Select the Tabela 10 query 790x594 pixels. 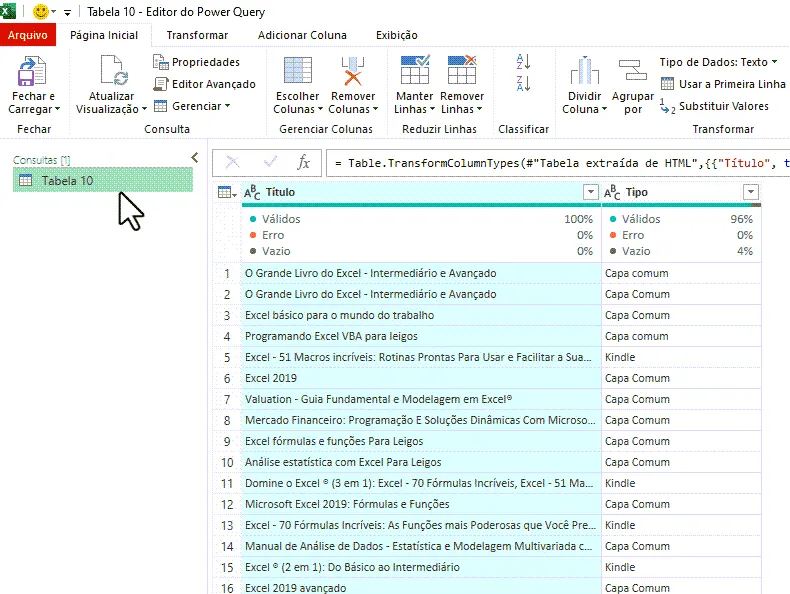coord(103,180)
